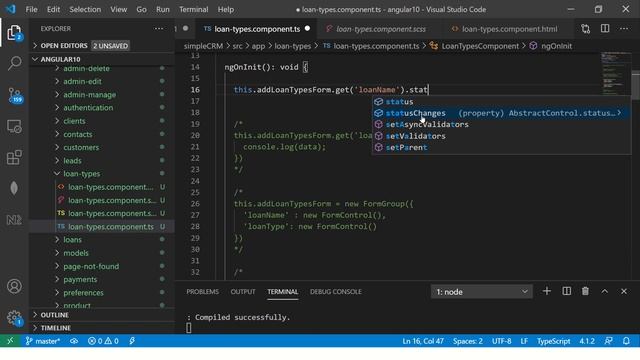640x360 pixels.
Task: Click the open changes compare icon
Action: coord(586,29)
